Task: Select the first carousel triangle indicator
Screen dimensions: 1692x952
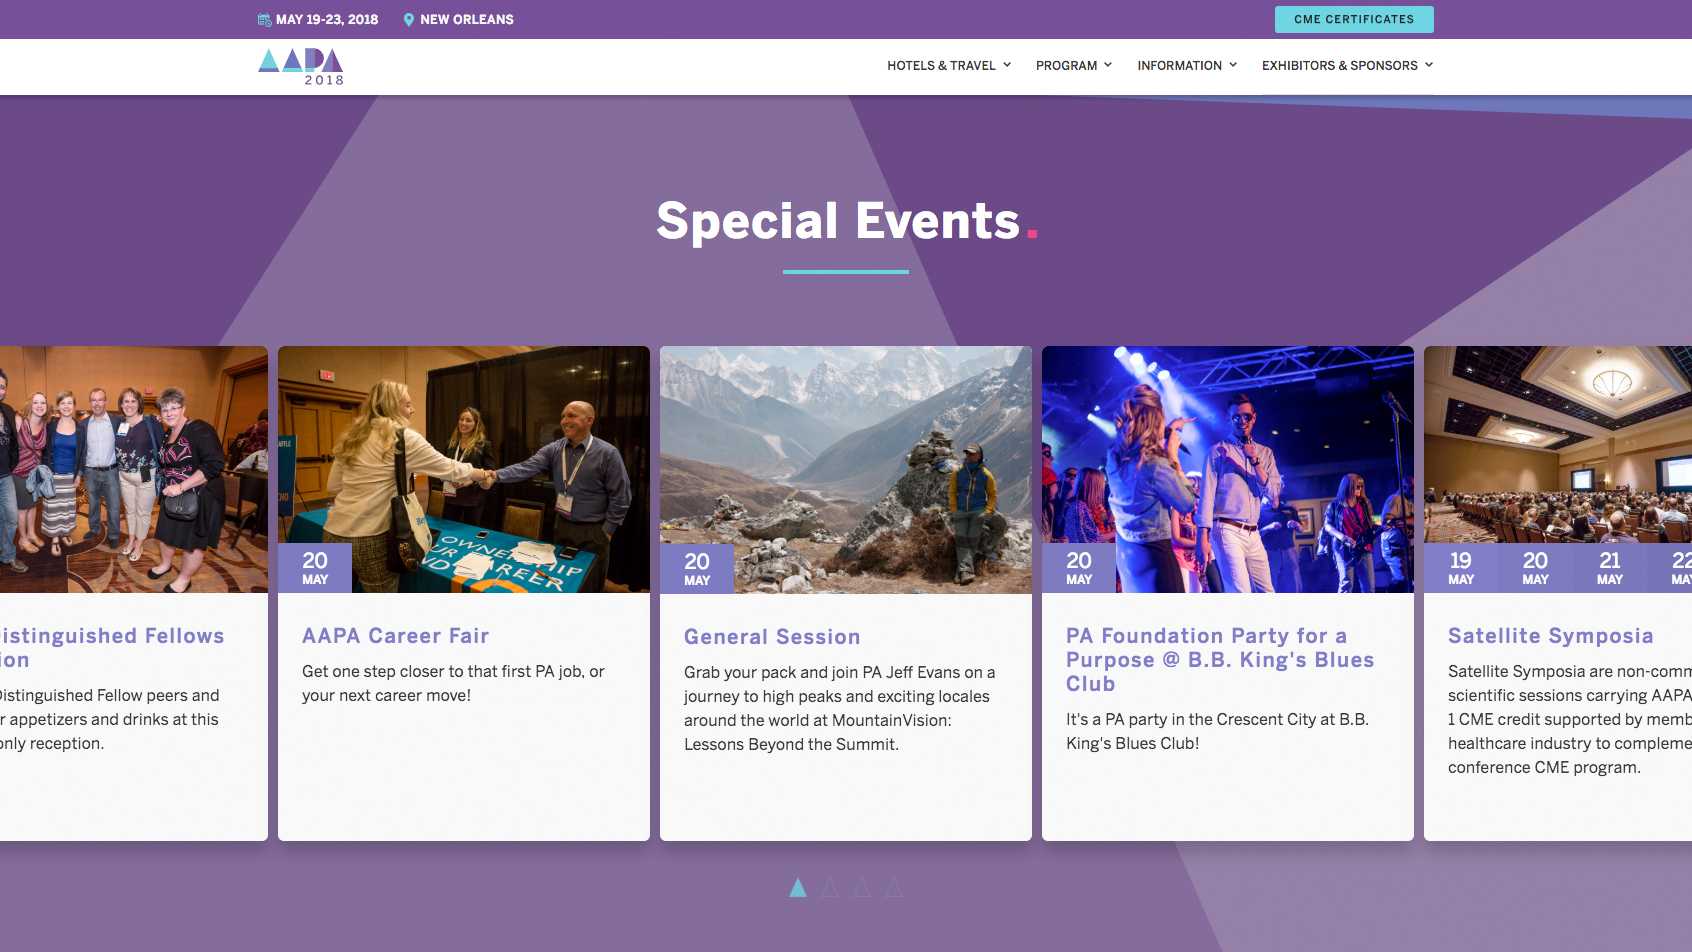Action: click(x=798, y=887)
